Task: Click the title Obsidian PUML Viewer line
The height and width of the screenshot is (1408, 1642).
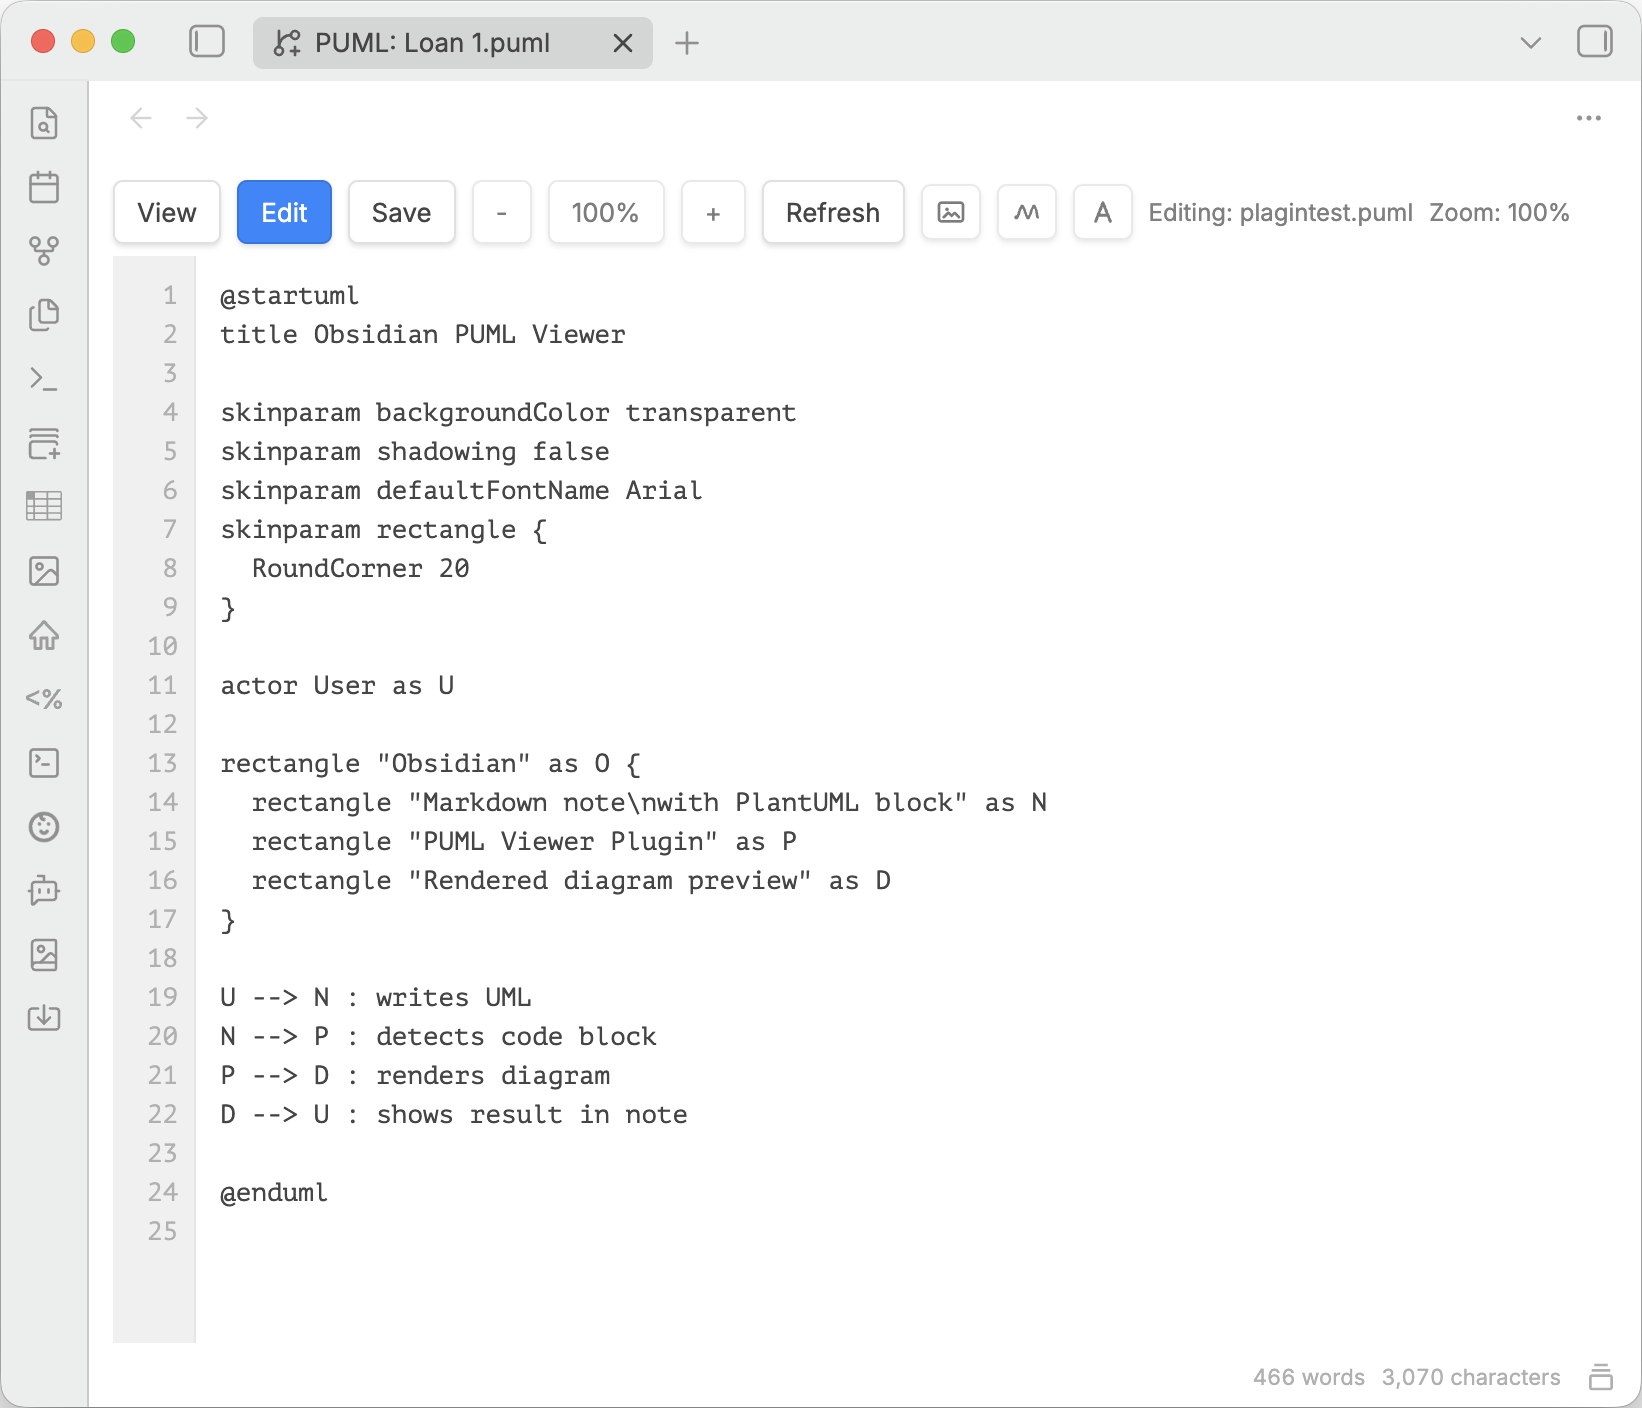Action: click(x=423, y=335)
